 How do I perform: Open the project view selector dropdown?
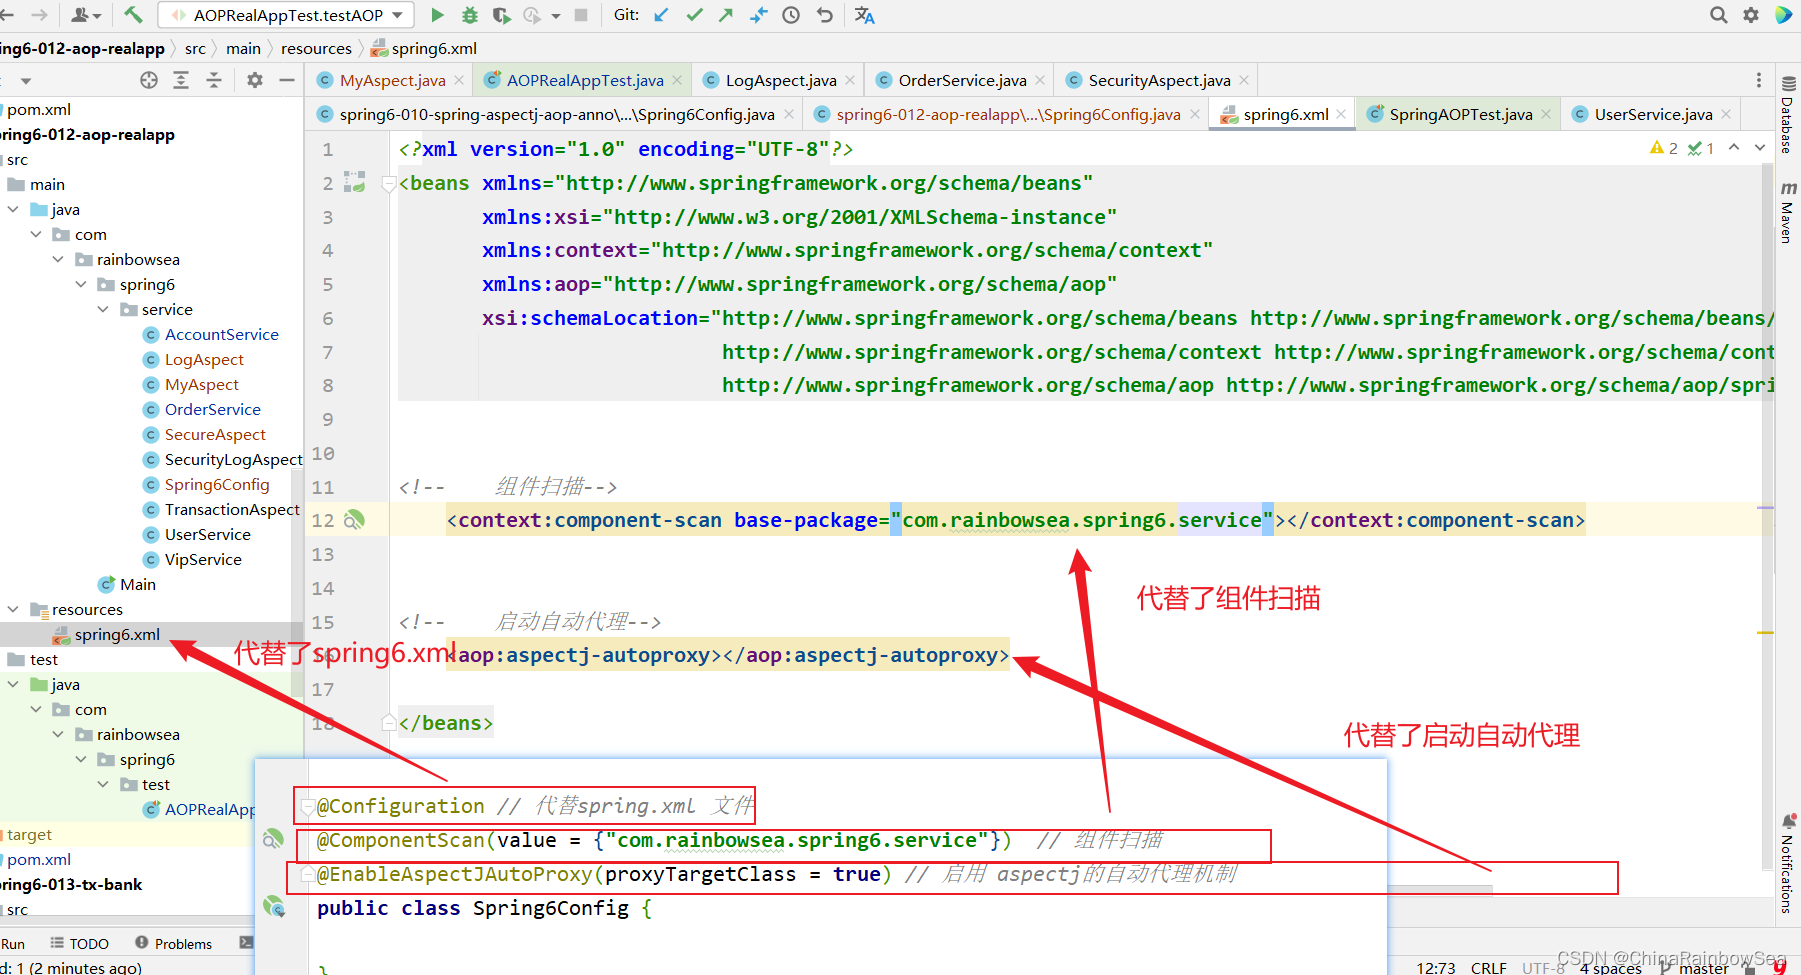tap(26, 80)
